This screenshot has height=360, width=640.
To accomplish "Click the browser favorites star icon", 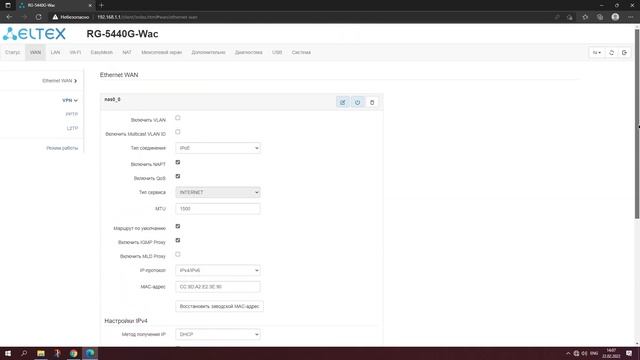I will [585, 17].
